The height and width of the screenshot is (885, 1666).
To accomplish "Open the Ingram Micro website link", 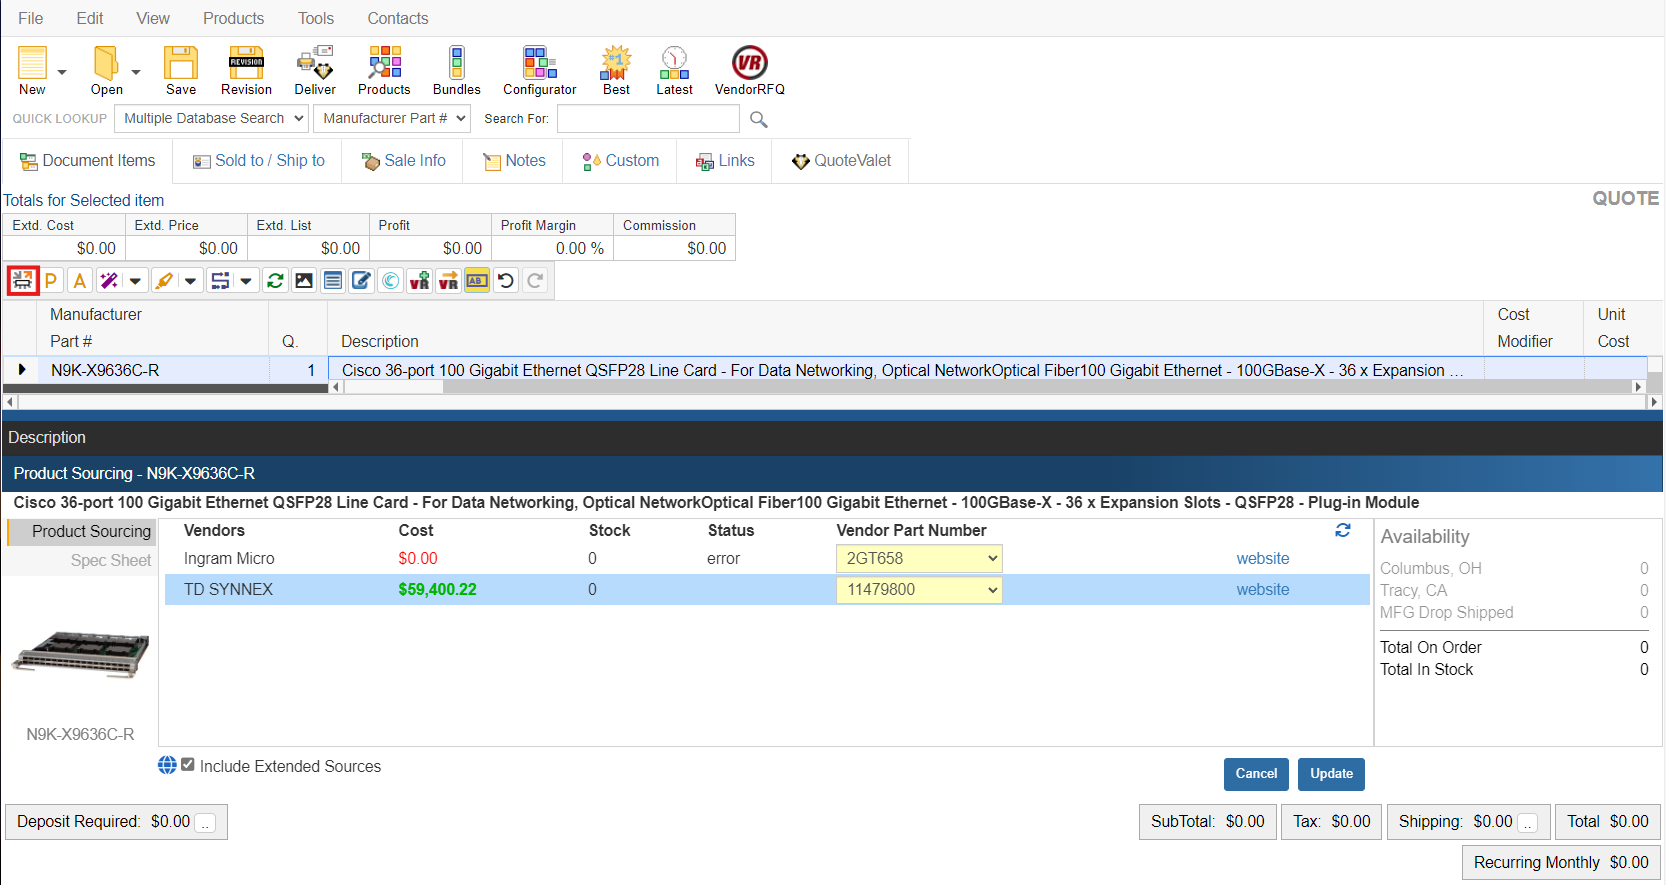I will point(1263,559).
